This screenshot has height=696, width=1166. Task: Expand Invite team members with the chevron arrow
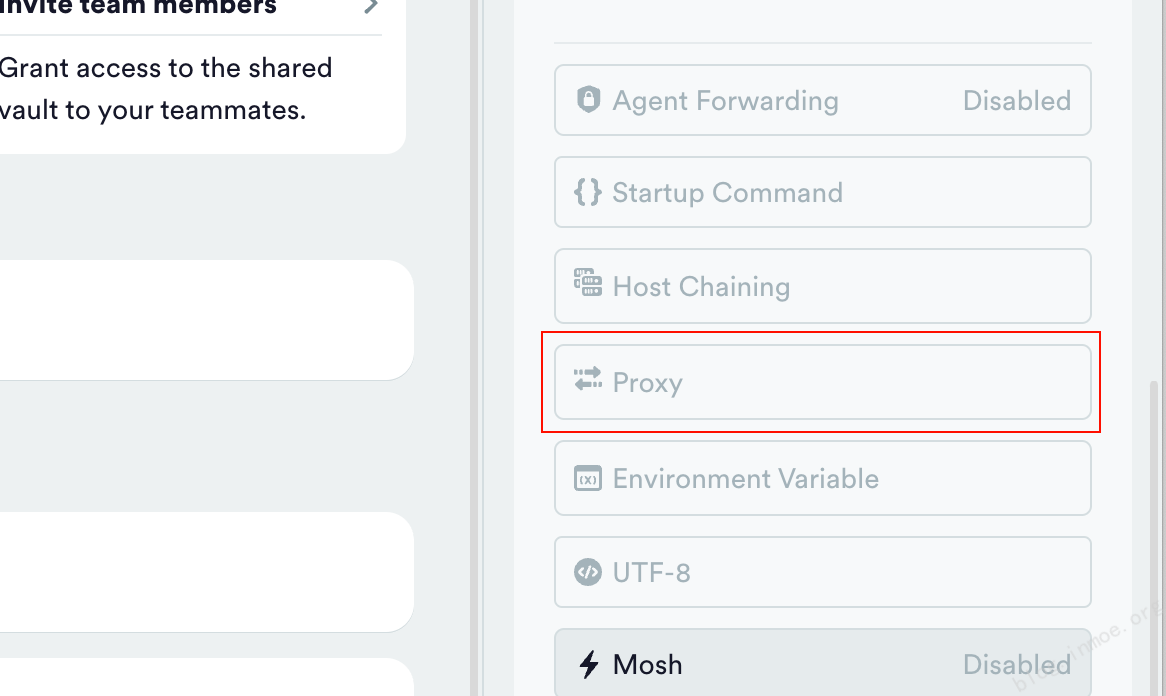click(371, 7)
